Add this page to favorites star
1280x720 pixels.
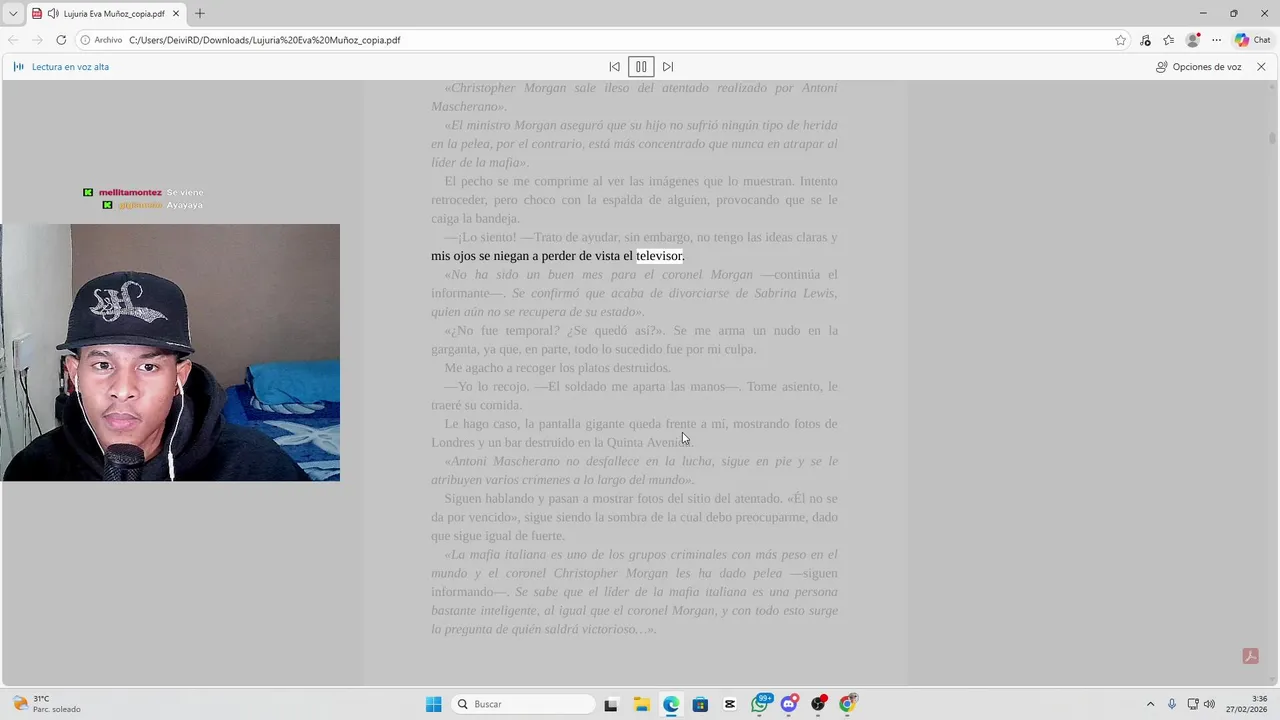pyautogui.click(x=1121, y=40)
